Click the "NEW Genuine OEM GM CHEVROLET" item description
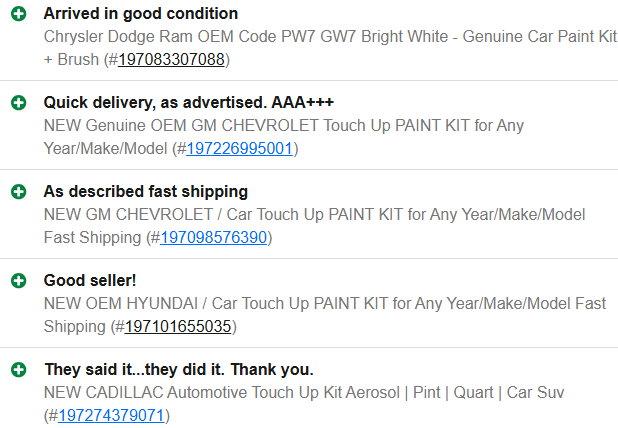Image resolution: width=618 pixels, height=428 pixels. pyautogui.click(x=283, y=126)
